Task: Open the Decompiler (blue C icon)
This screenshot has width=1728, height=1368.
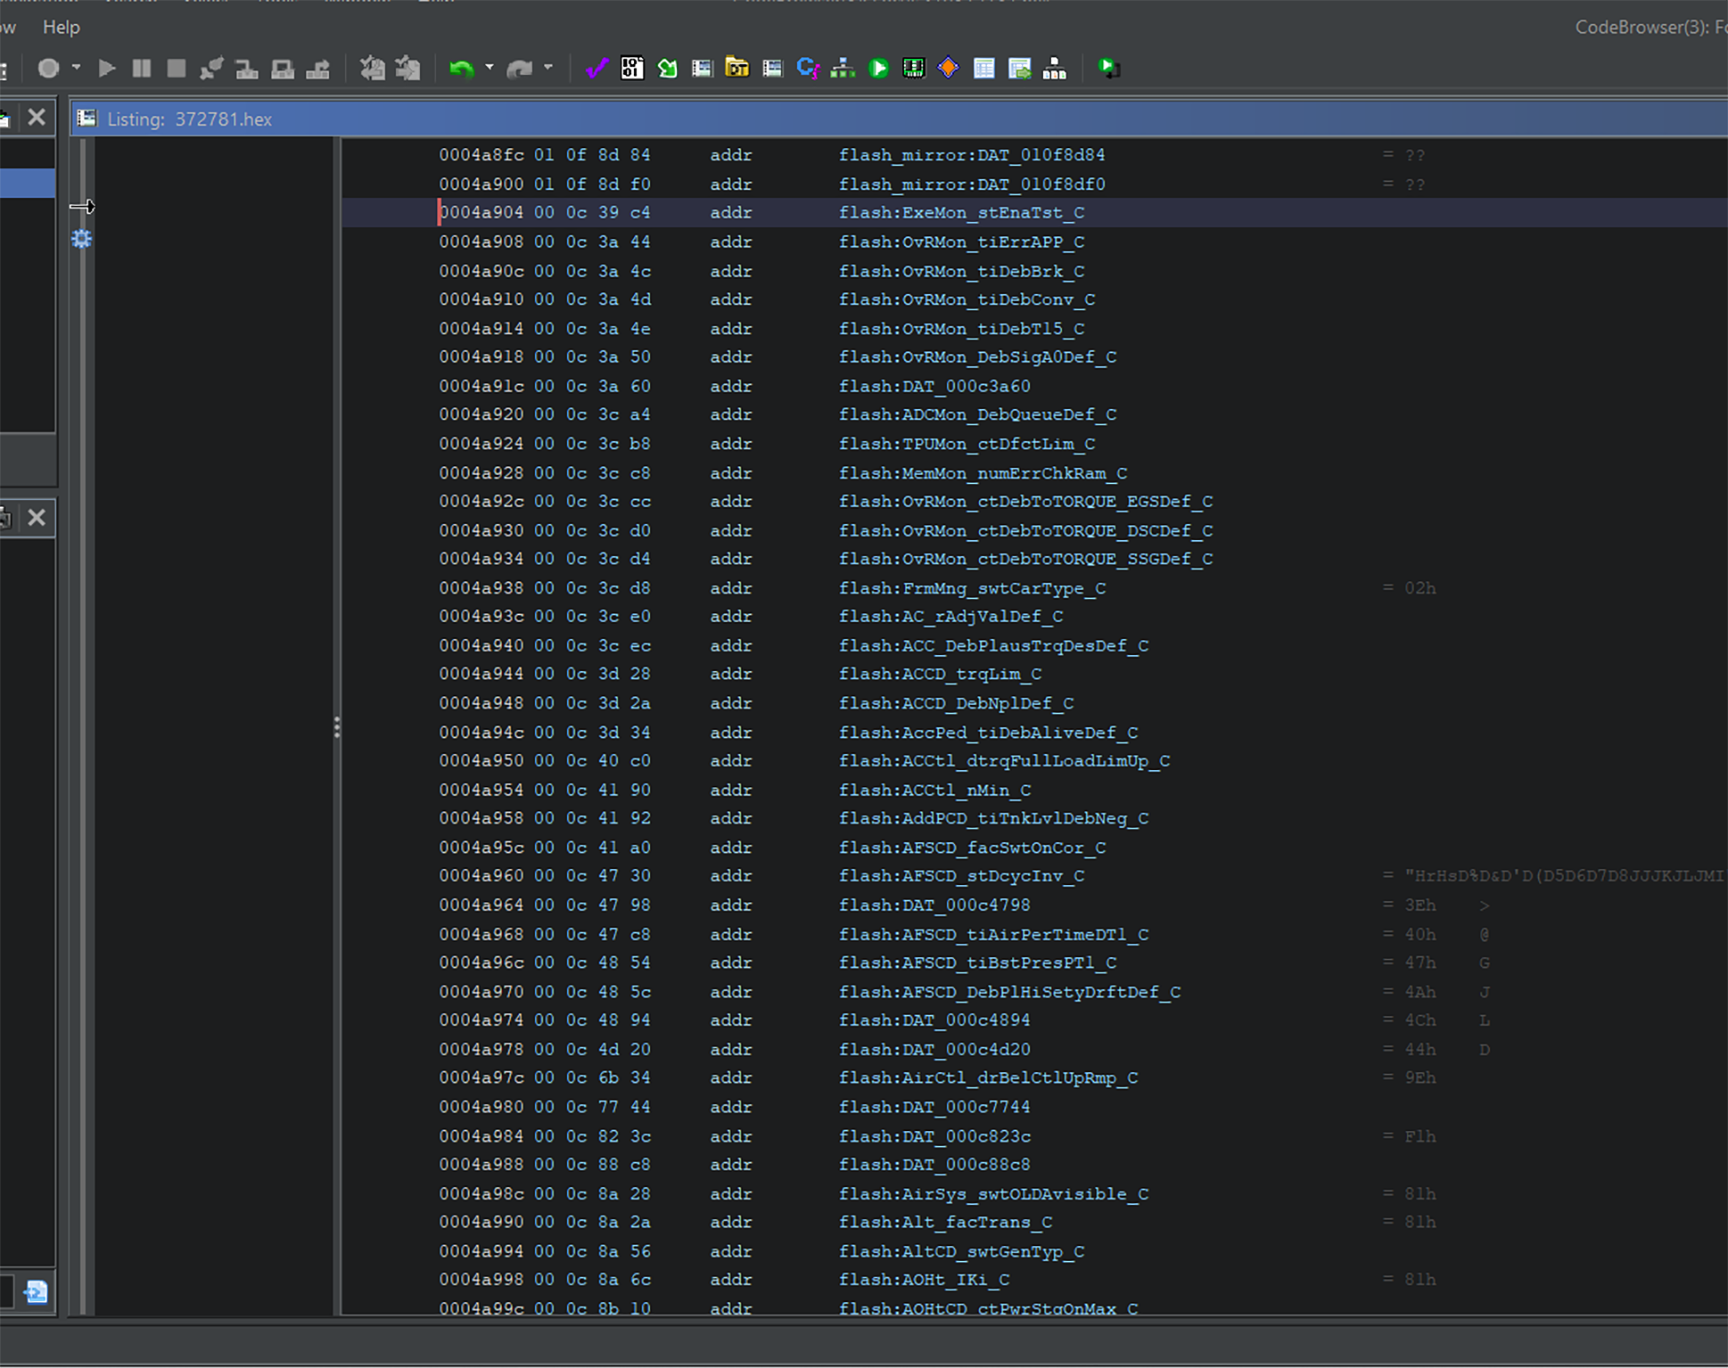Action: click(808, 68)
